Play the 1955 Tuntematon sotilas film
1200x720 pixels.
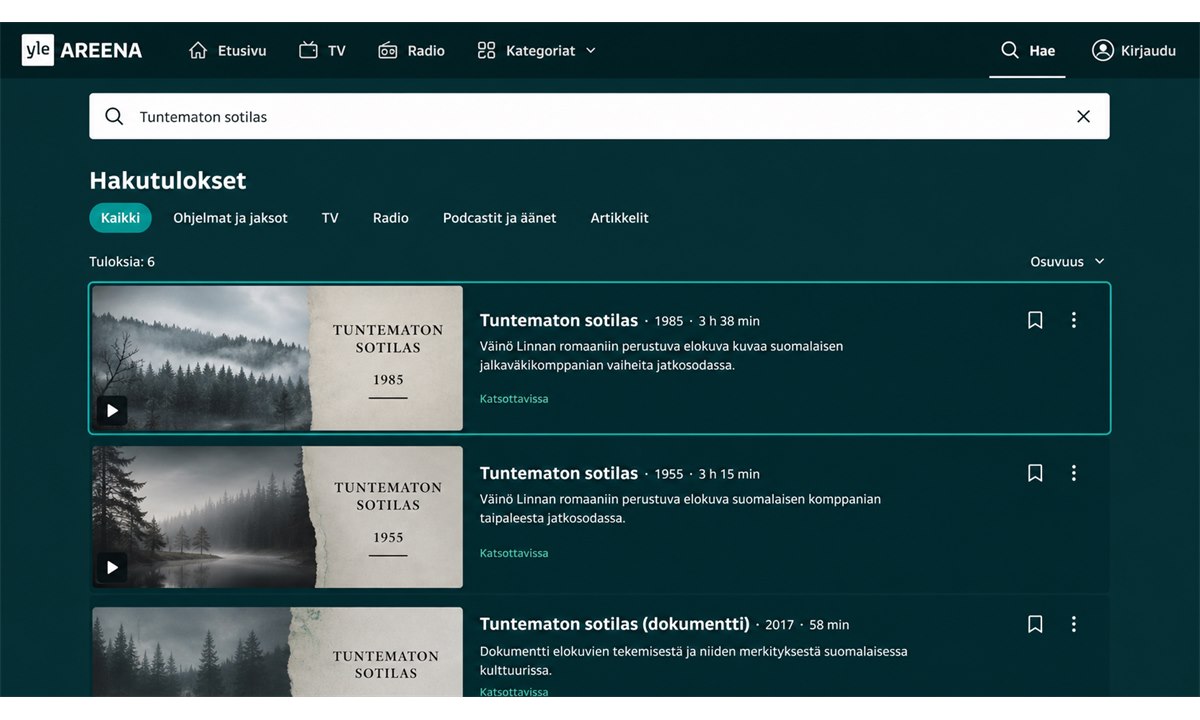pyautogui.click(x=112, y=567)
